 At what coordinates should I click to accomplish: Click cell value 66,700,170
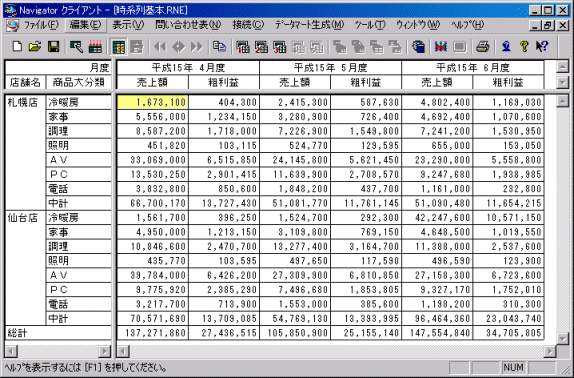coord(153,203)
